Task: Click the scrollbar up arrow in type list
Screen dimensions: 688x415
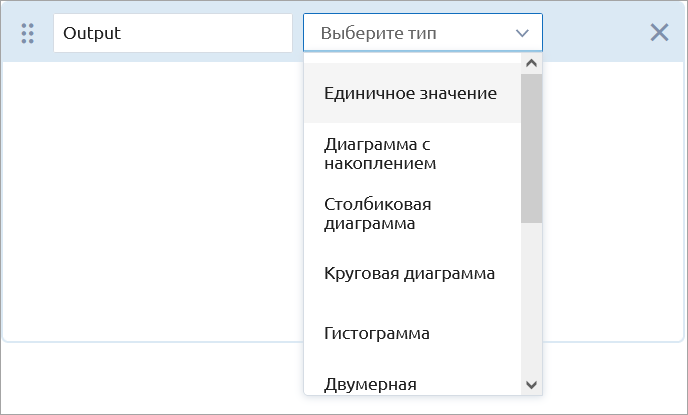Action: tap(531, 64)
